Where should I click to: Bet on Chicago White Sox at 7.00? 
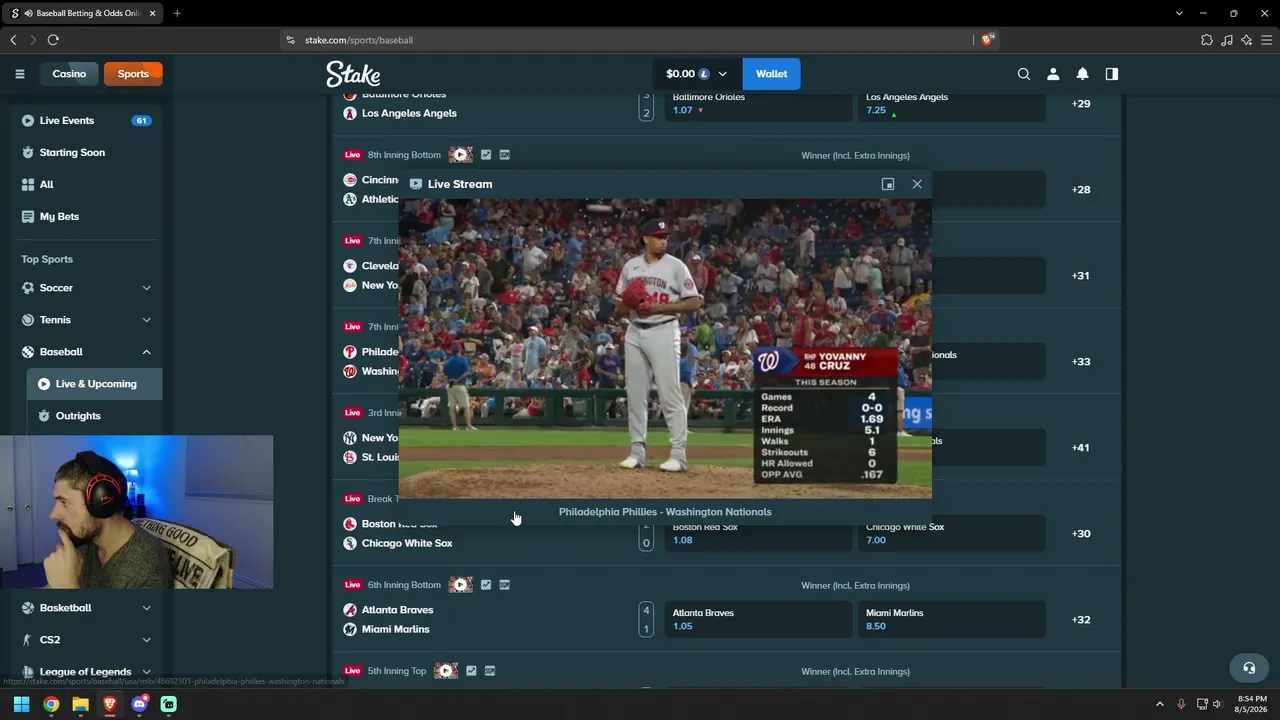[x=951, y=533]
